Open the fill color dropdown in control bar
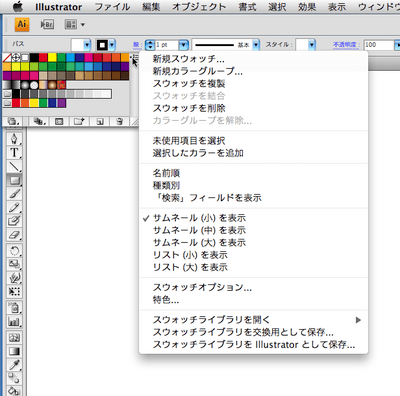This screenshot has height=396, width=400. (x=87, y=45)
